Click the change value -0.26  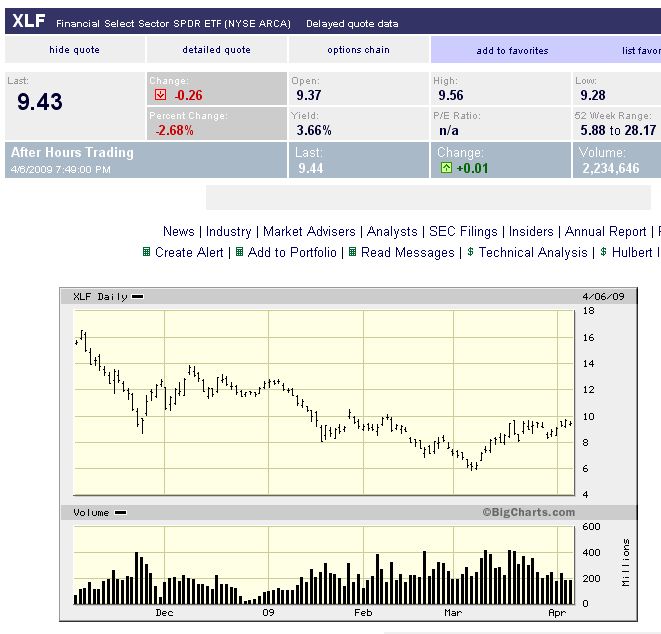[x=188, y=95]
